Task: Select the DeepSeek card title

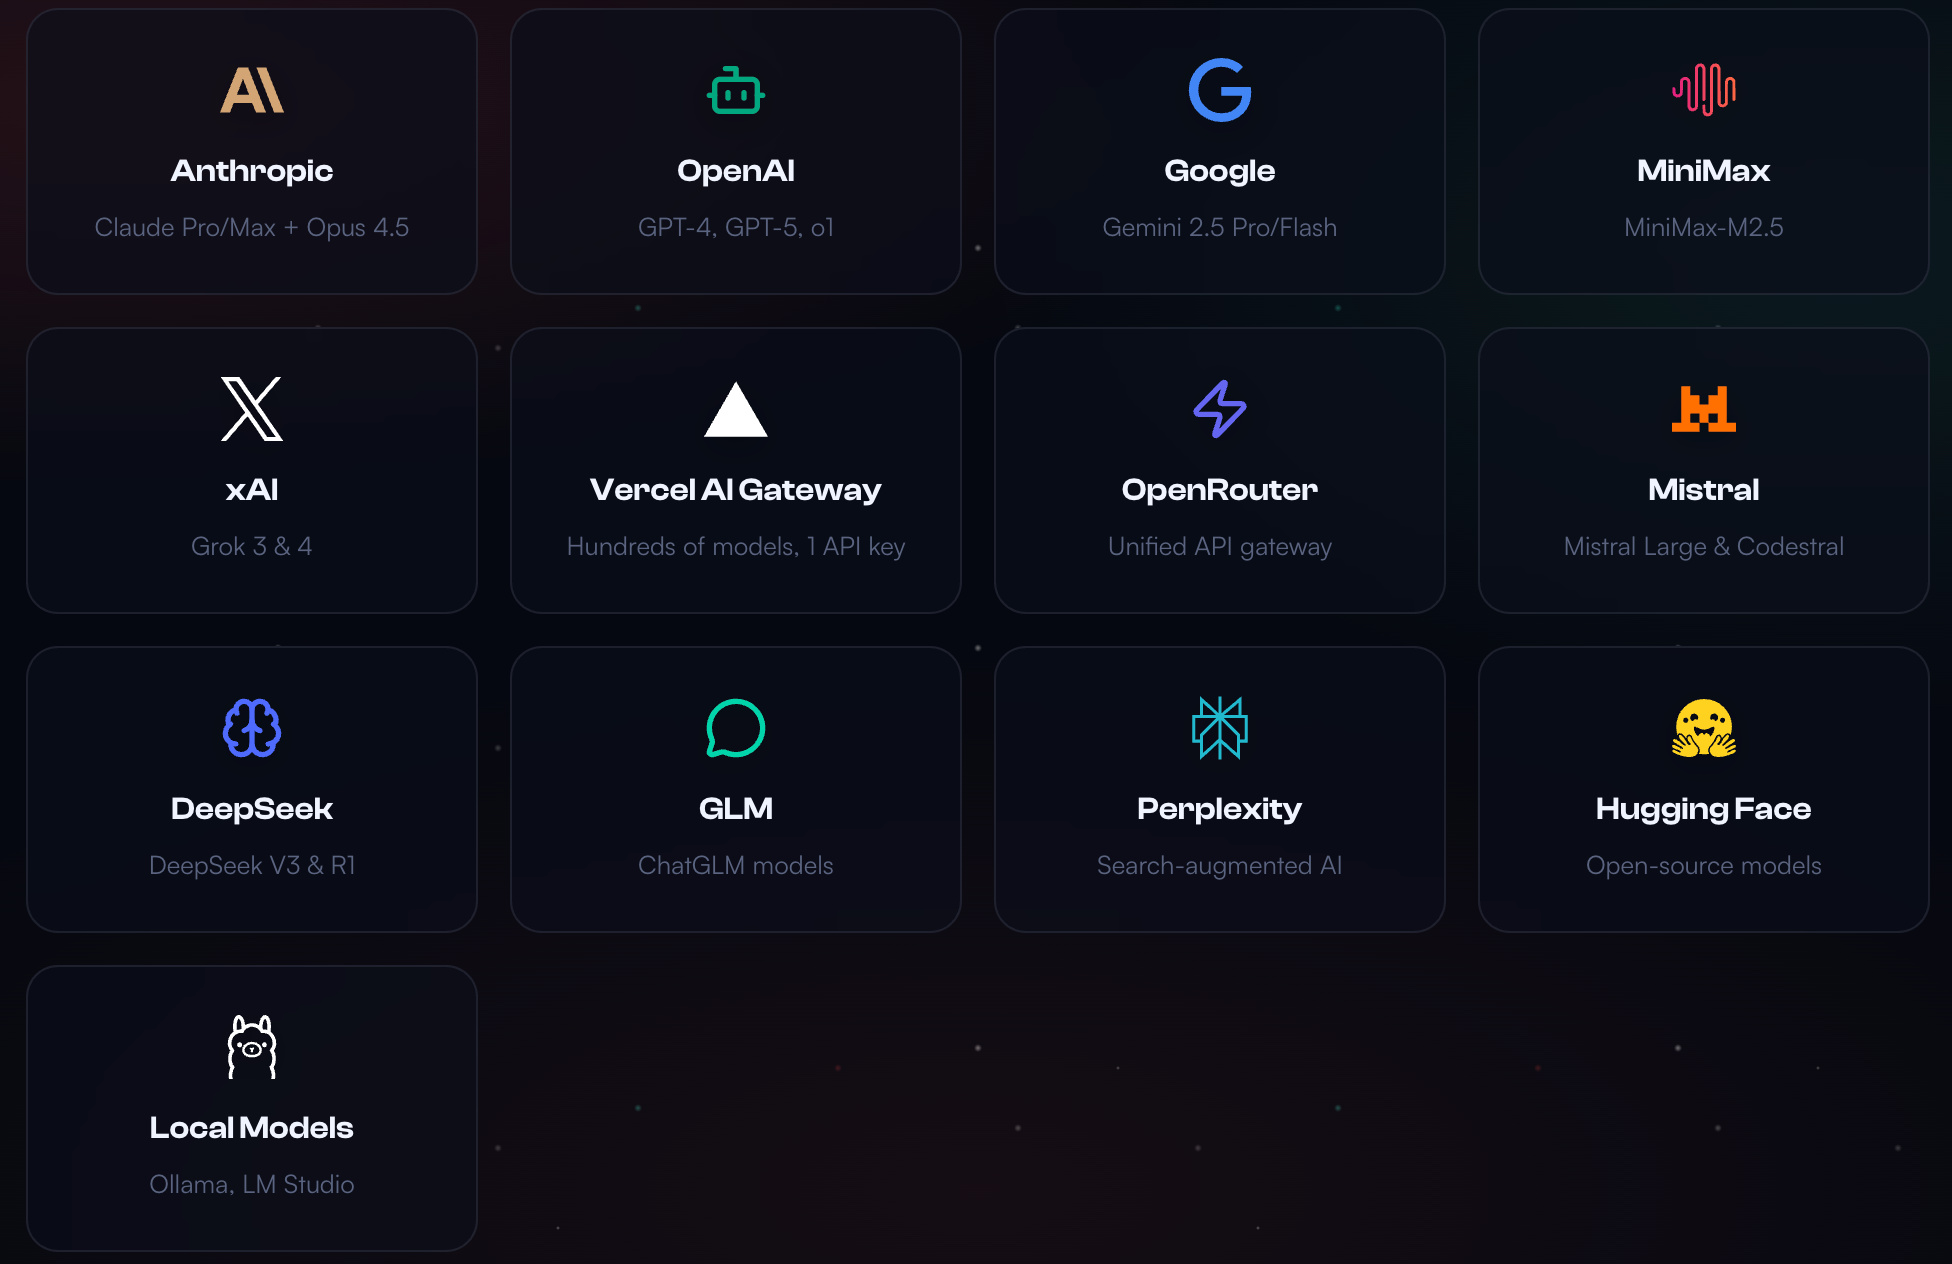Action: (x=252, y=809)
